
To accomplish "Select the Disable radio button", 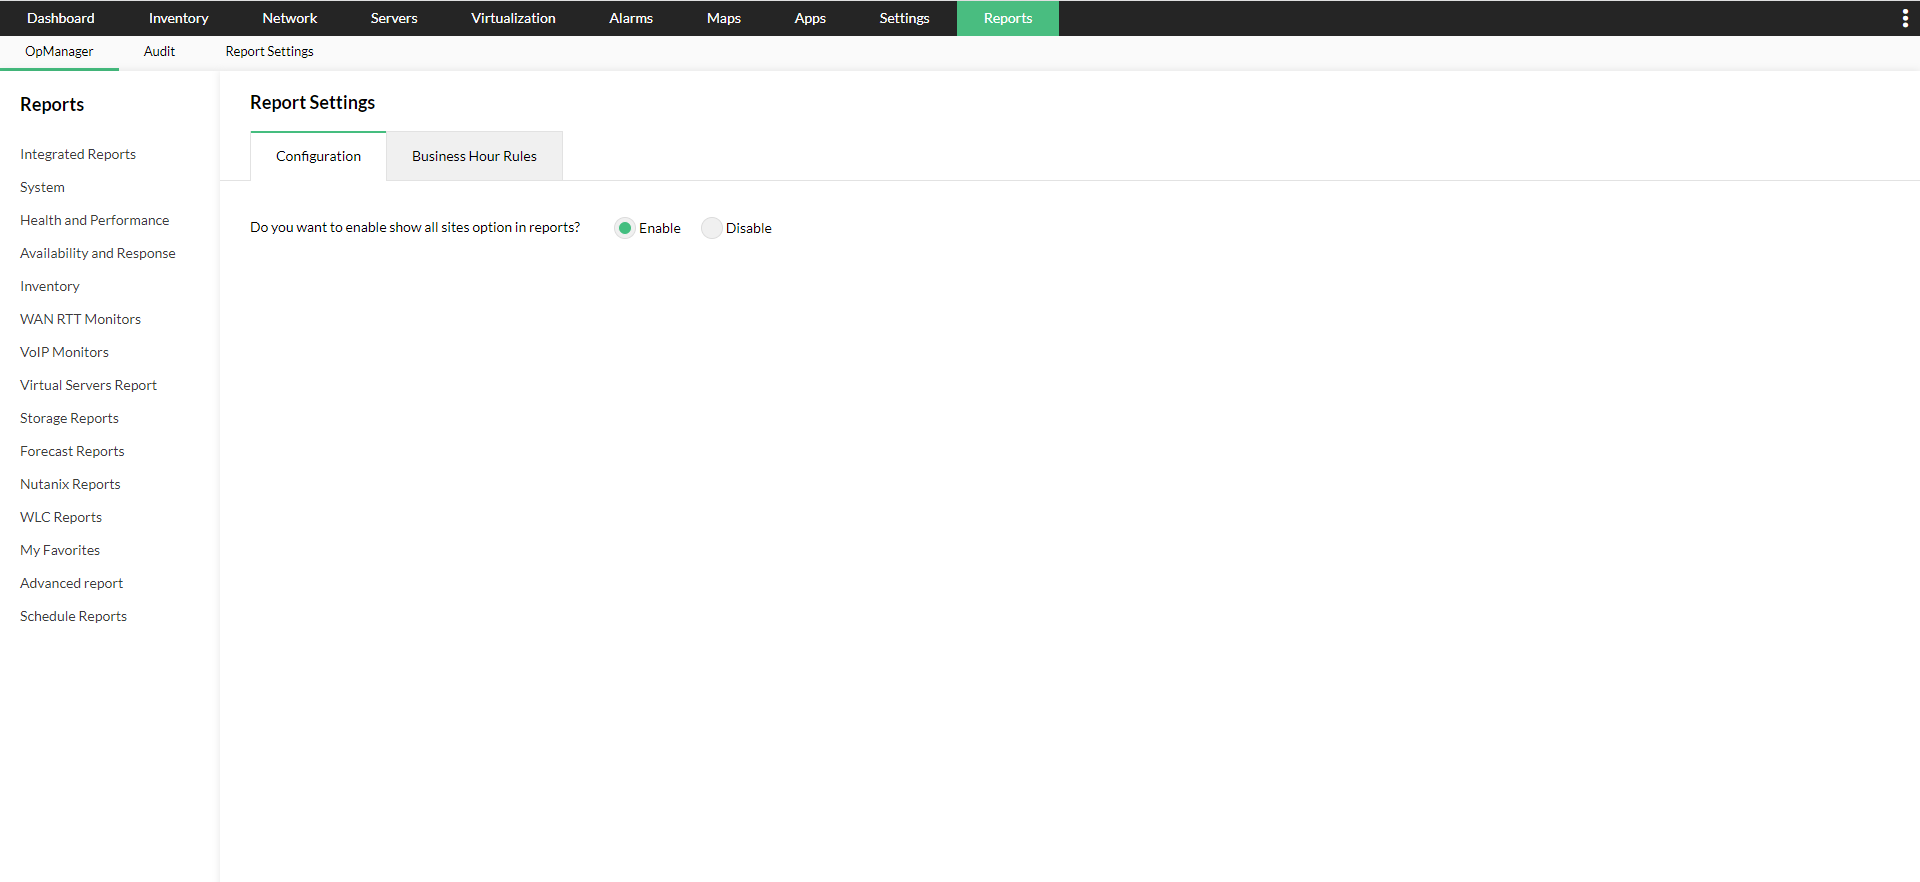I will (x=711, y=228).
